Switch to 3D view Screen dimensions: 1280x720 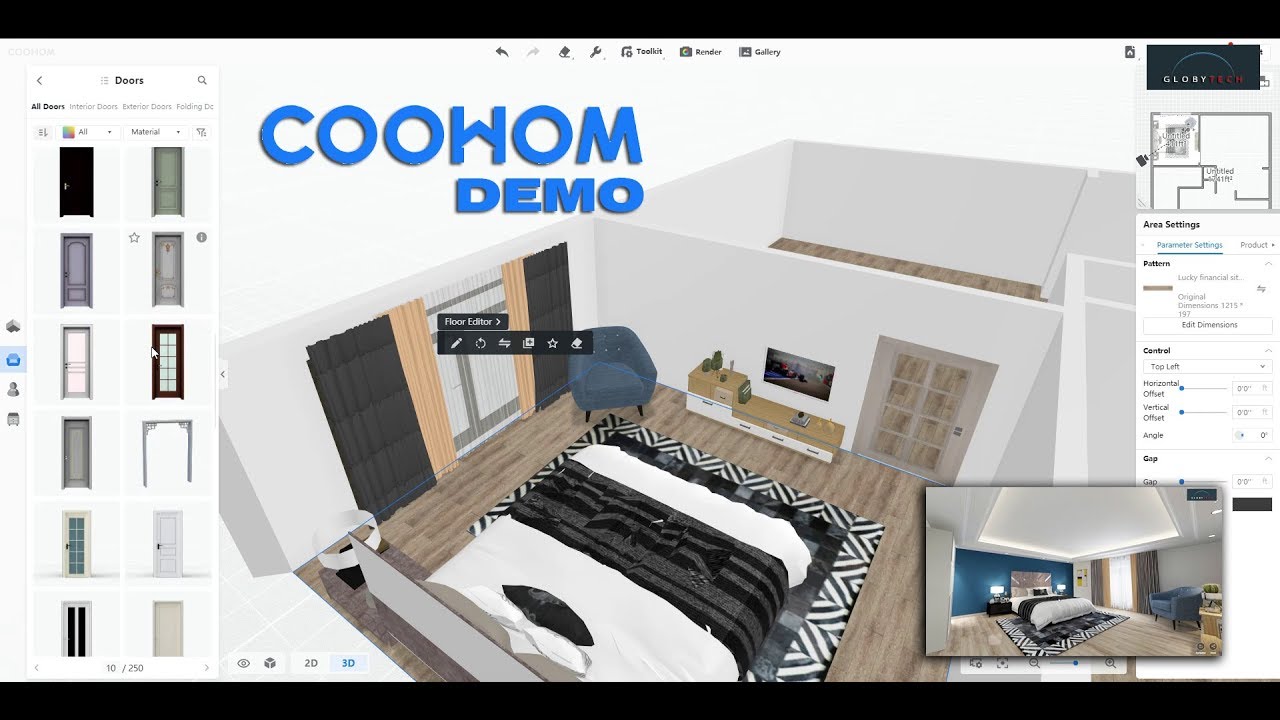point(348,663)
